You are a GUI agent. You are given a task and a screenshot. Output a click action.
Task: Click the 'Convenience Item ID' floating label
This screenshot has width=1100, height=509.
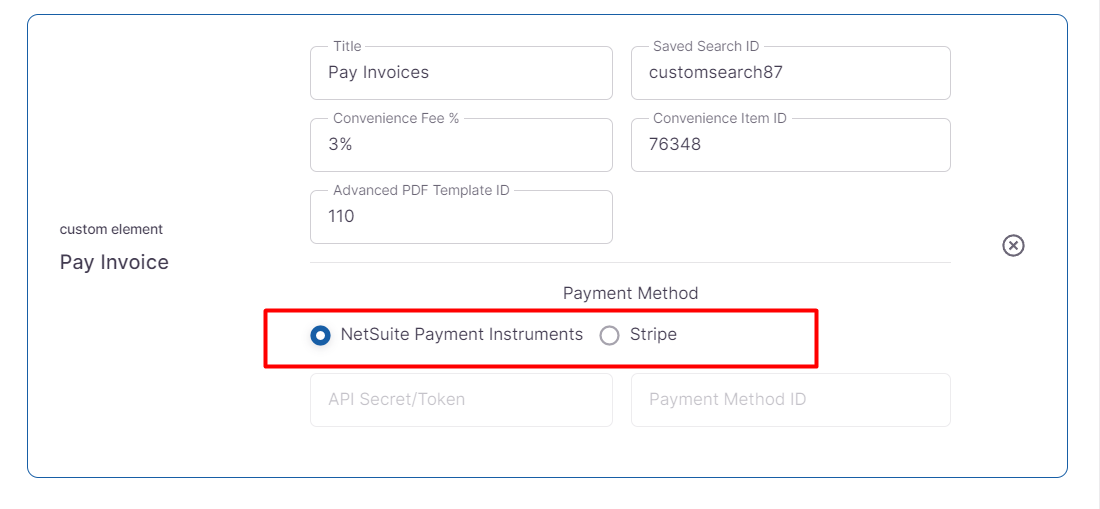(x=719, y=118)
